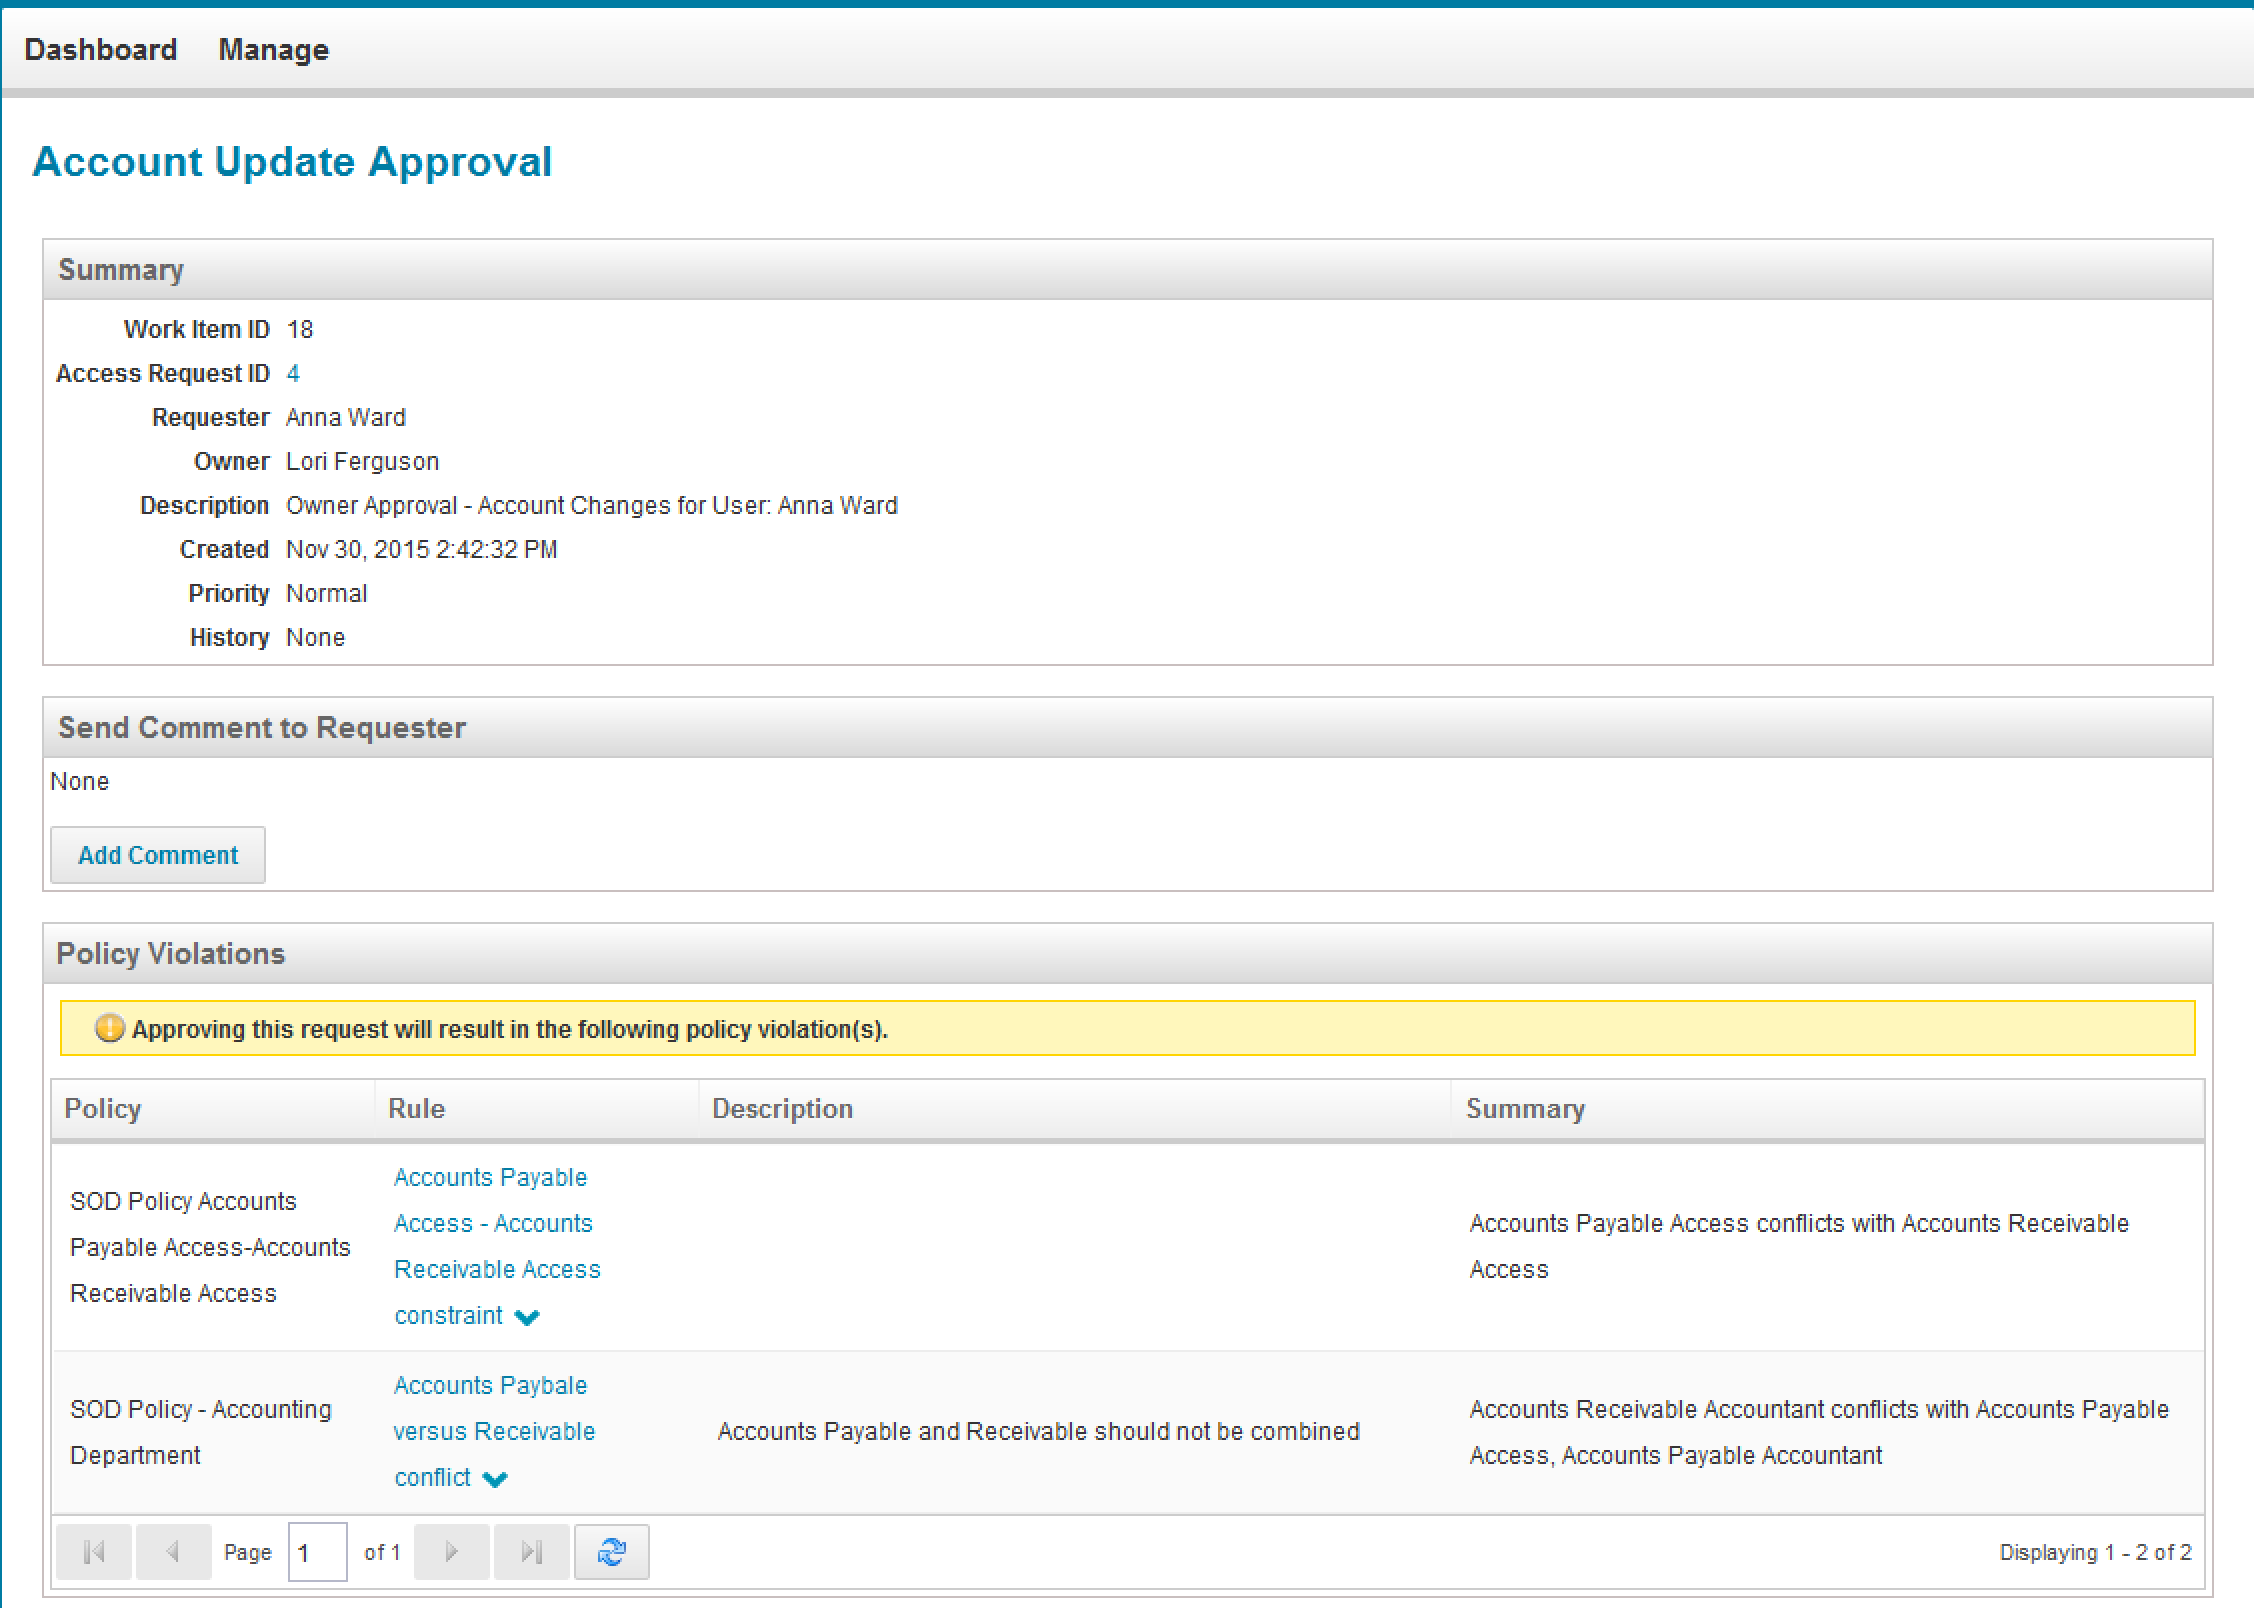Viewport: 2254px width, 1608px height.
Task: Select requester name Anna Ward
Action: [x=346, y=417]
